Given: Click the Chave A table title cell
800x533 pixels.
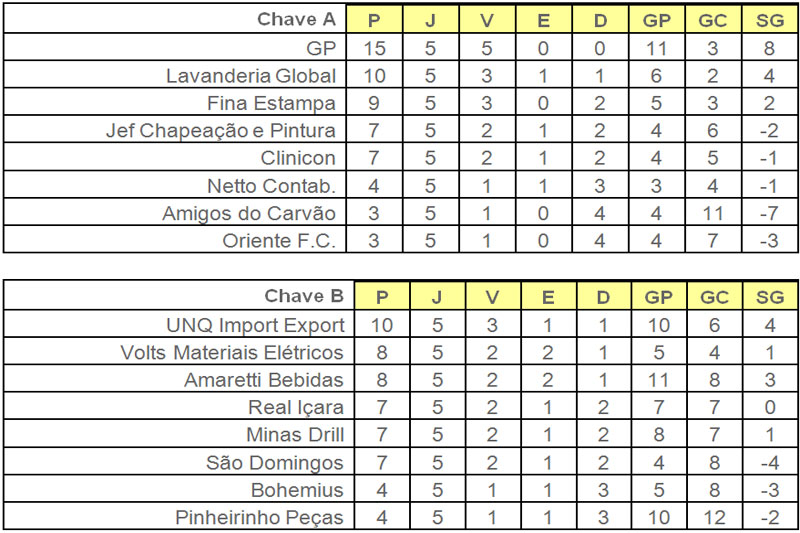Looking at the screenshot, I should point(300,19).
